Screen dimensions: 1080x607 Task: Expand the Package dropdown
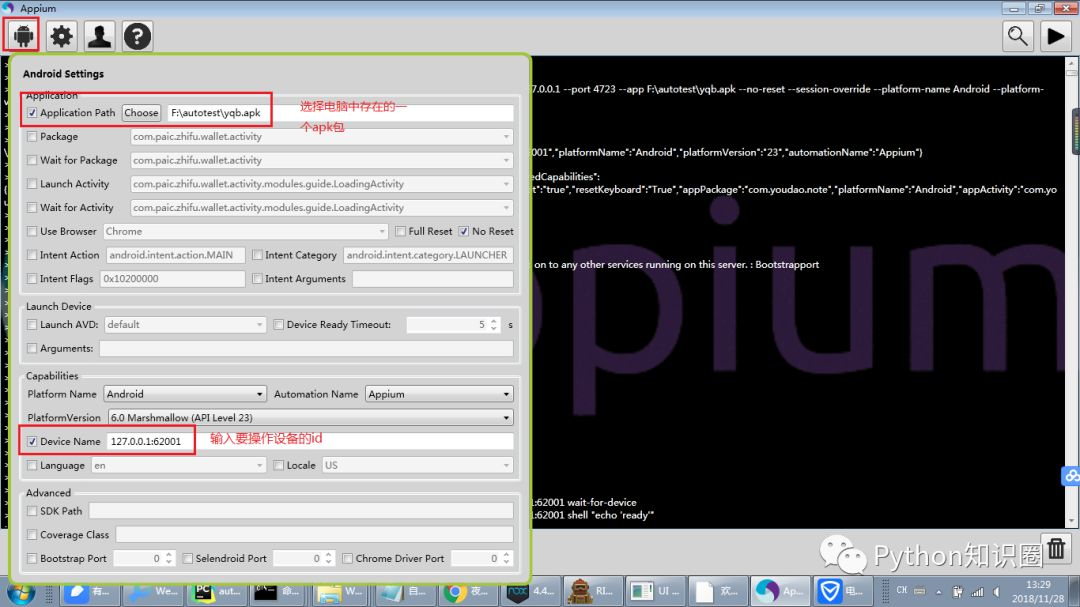(x=506, y=136)
